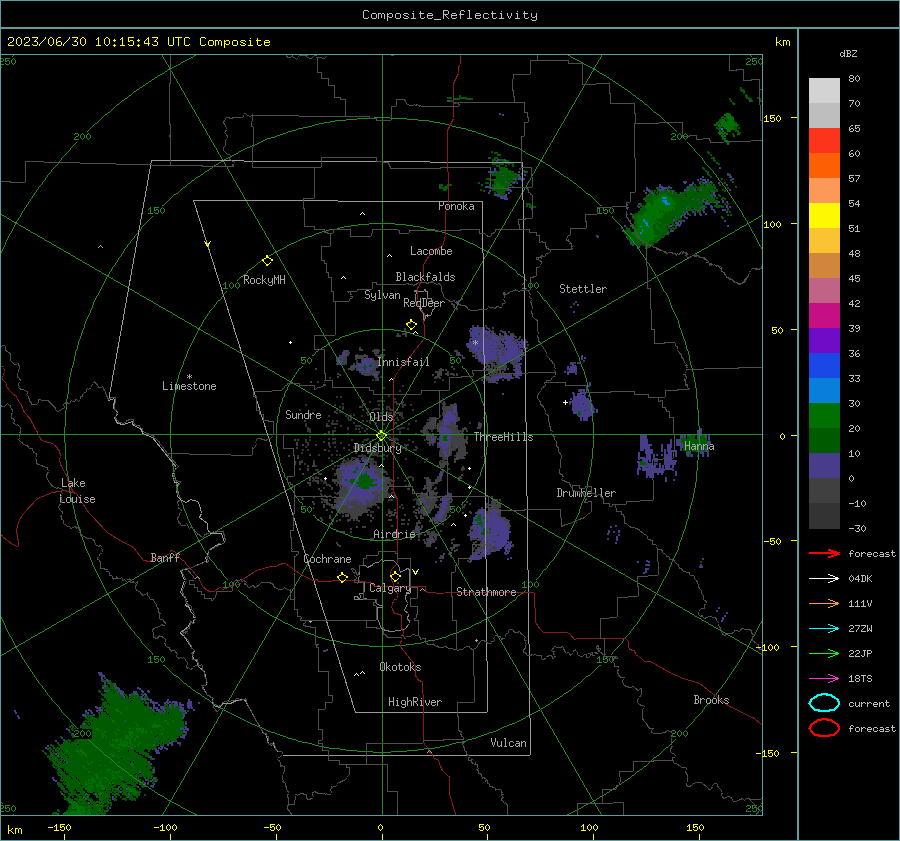Click the red forecast ellipse icon
The width and height of the screenshot is (900, 841).
[x=824, y=728]
